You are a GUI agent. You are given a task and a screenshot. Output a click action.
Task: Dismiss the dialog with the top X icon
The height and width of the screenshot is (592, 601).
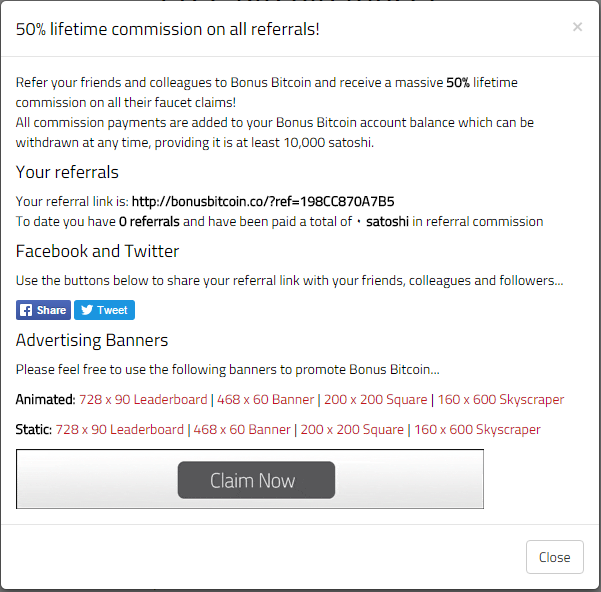577,27
